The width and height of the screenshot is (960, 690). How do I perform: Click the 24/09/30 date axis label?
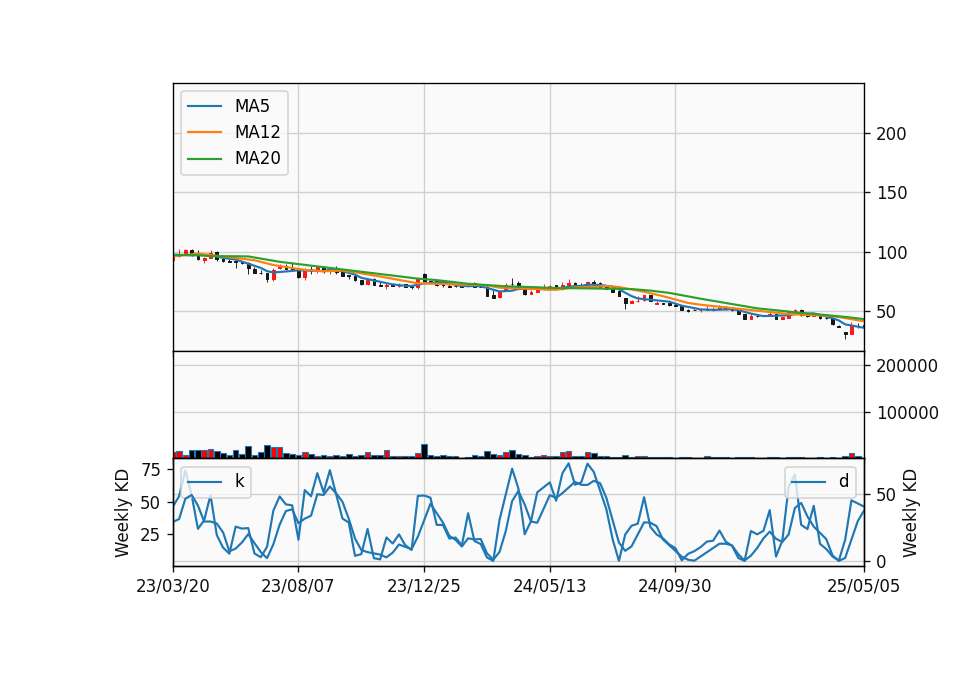[x=675, y=586]
